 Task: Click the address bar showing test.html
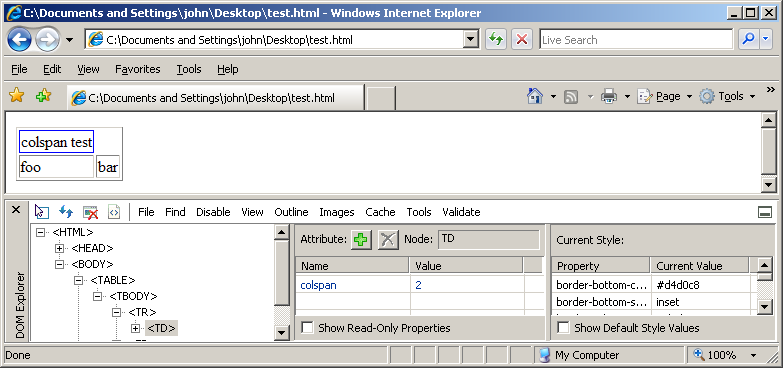pyautogui.click(x=274, y=40)
